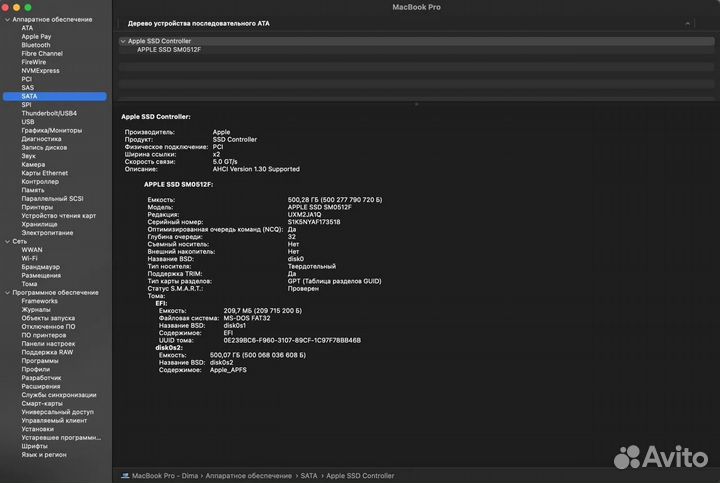
Task: Select Язык и регион item
Action: [44, 455]
